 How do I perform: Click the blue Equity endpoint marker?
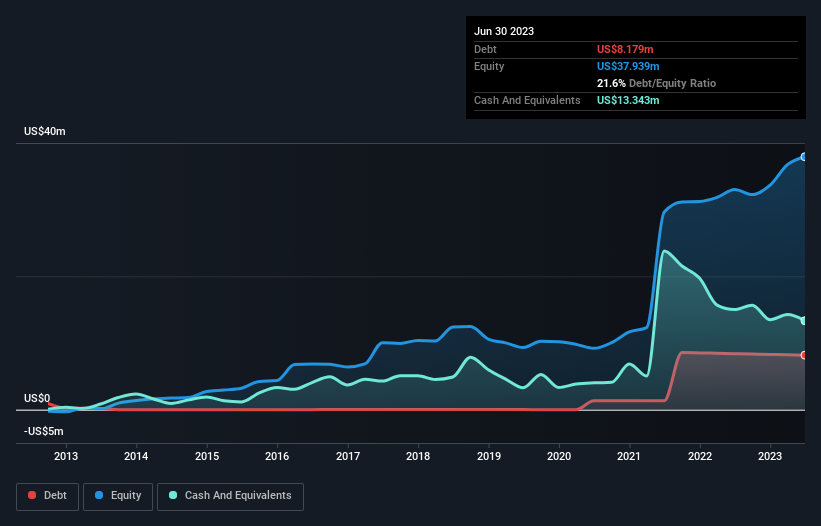pos(804,156)
